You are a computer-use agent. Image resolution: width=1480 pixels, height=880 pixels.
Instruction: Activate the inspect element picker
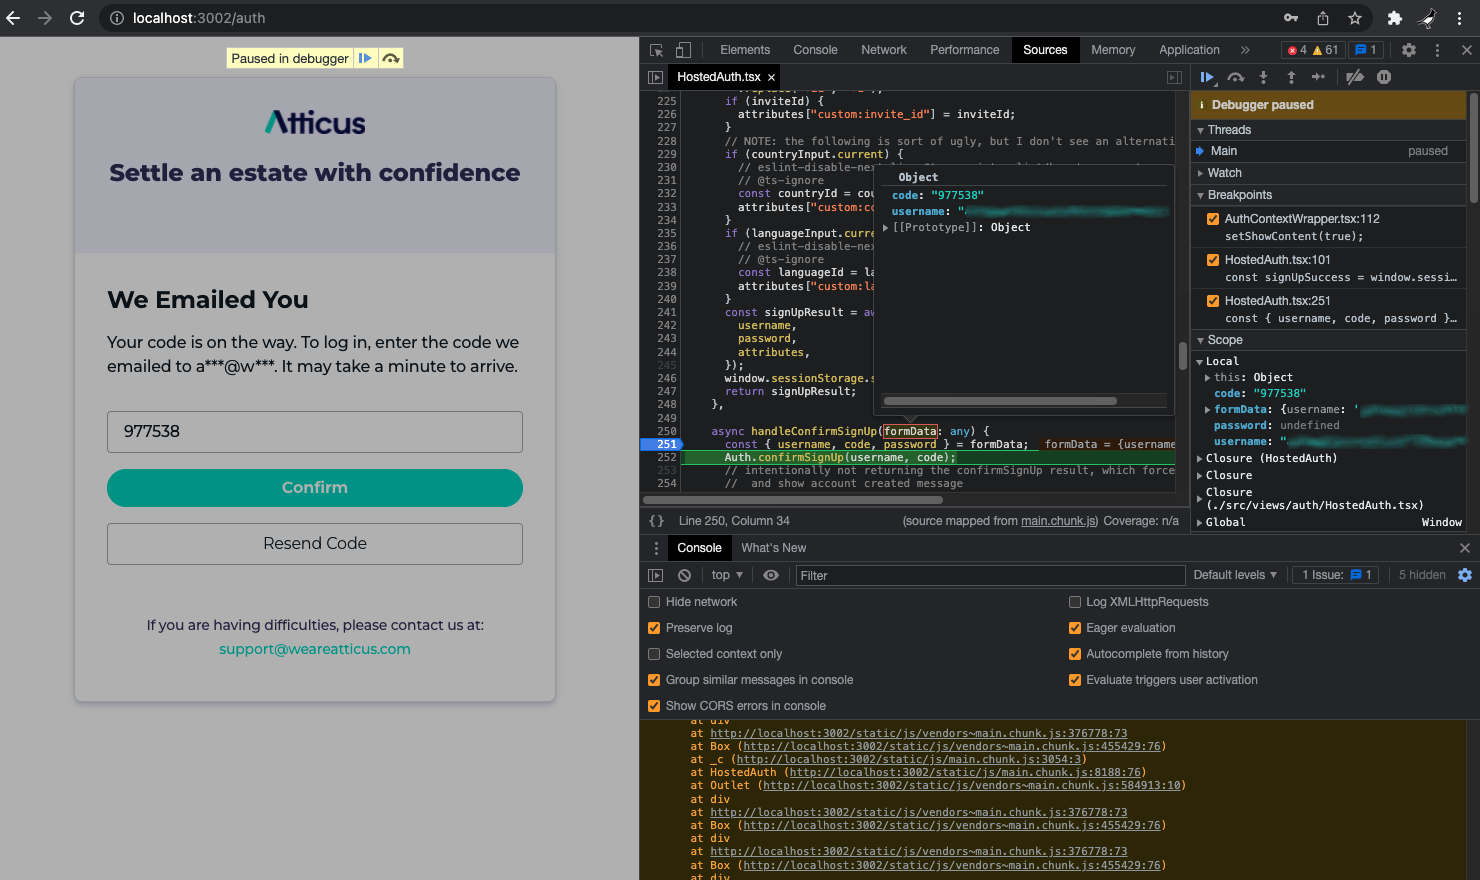[656, 50]
